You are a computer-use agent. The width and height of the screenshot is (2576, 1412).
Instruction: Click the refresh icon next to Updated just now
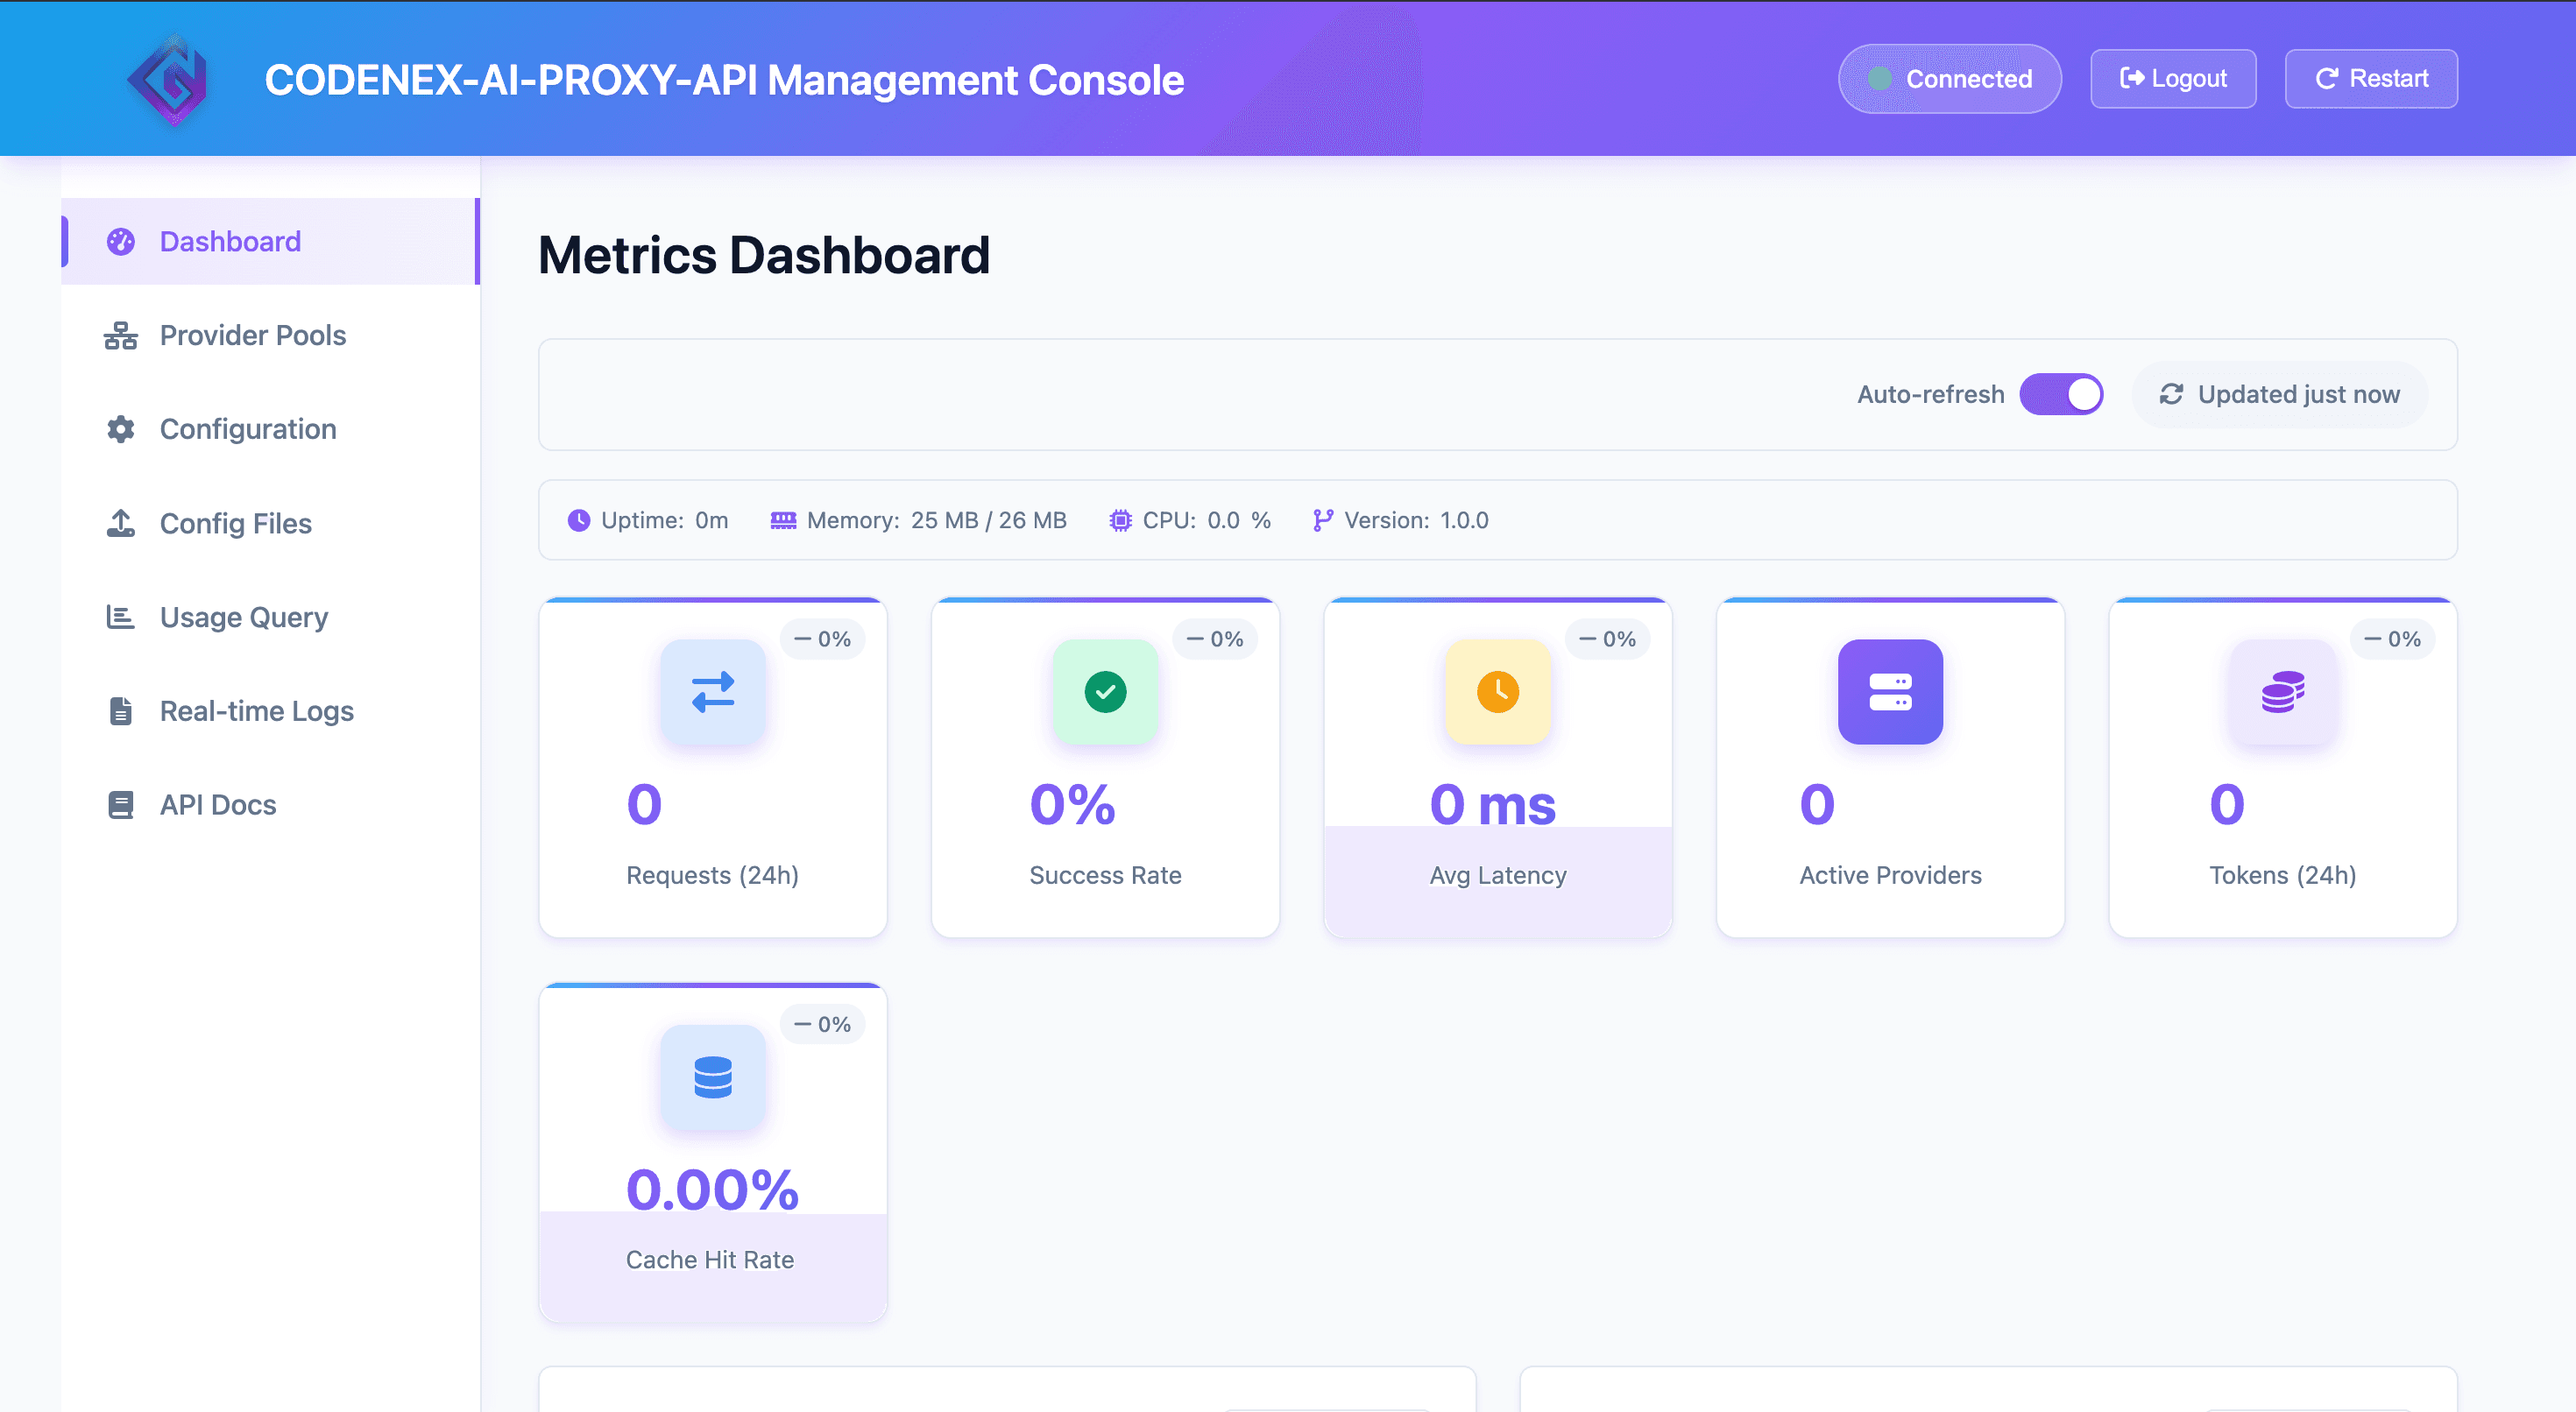coord(2172,394)
